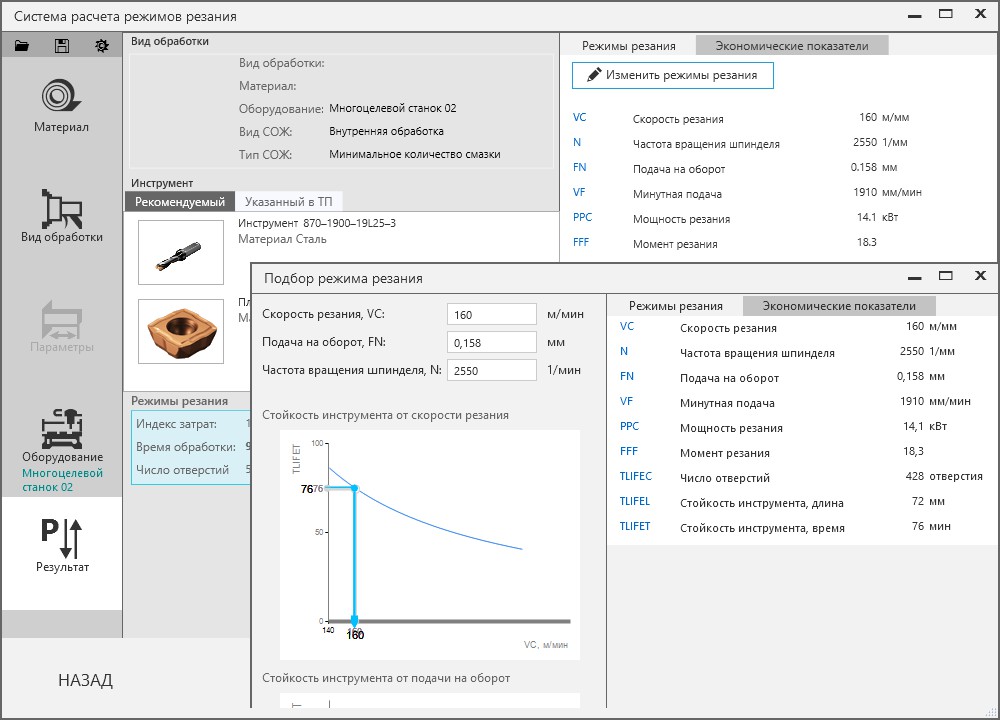Screen dimensions: 1000x720
Task: Click the Подача на оборот FN field
Action: (492, 342)
